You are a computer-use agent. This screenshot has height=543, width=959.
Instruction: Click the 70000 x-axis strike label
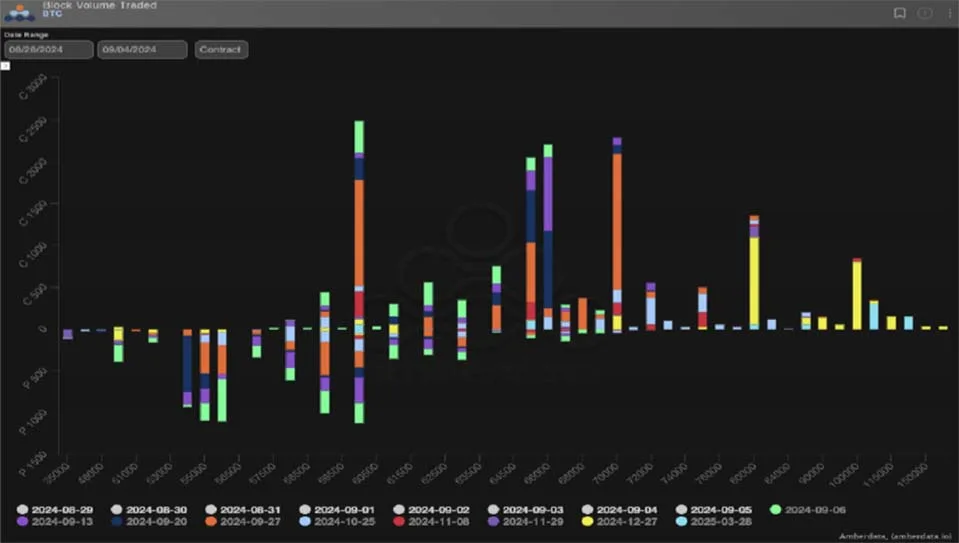tap(605, 474)
